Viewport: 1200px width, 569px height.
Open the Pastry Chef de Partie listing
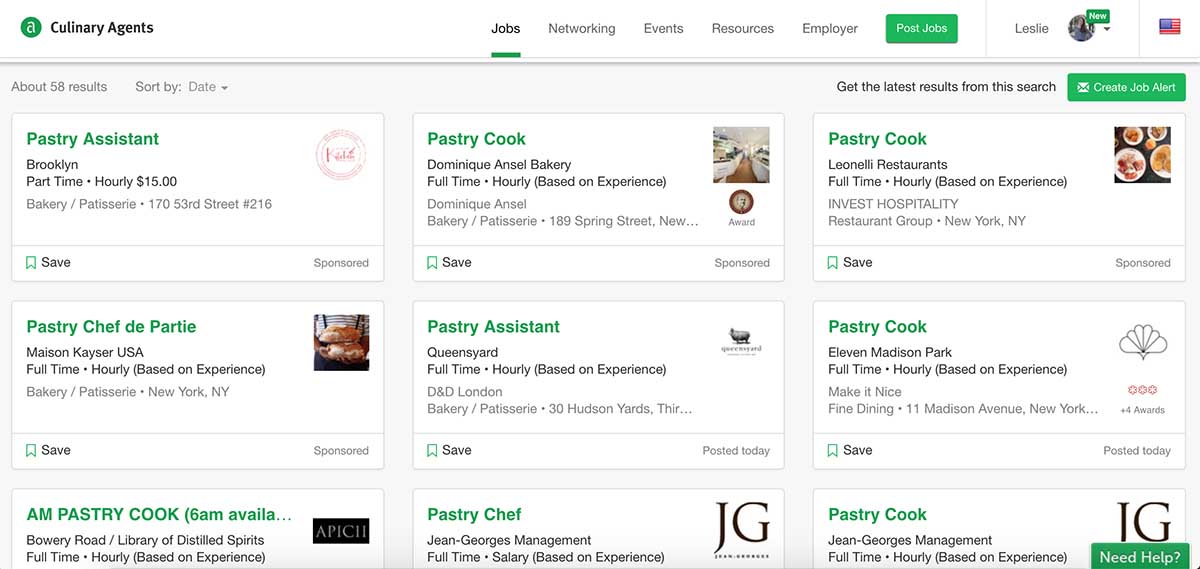(x=111, y=327)
